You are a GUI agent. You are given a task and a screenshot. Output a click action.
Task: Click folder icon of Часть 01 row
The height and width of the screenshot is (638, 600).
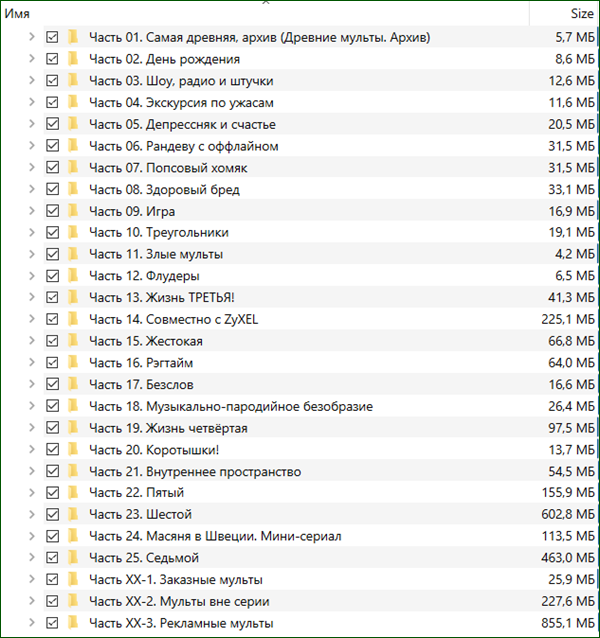pyautogui.click(x=73, y=37)
